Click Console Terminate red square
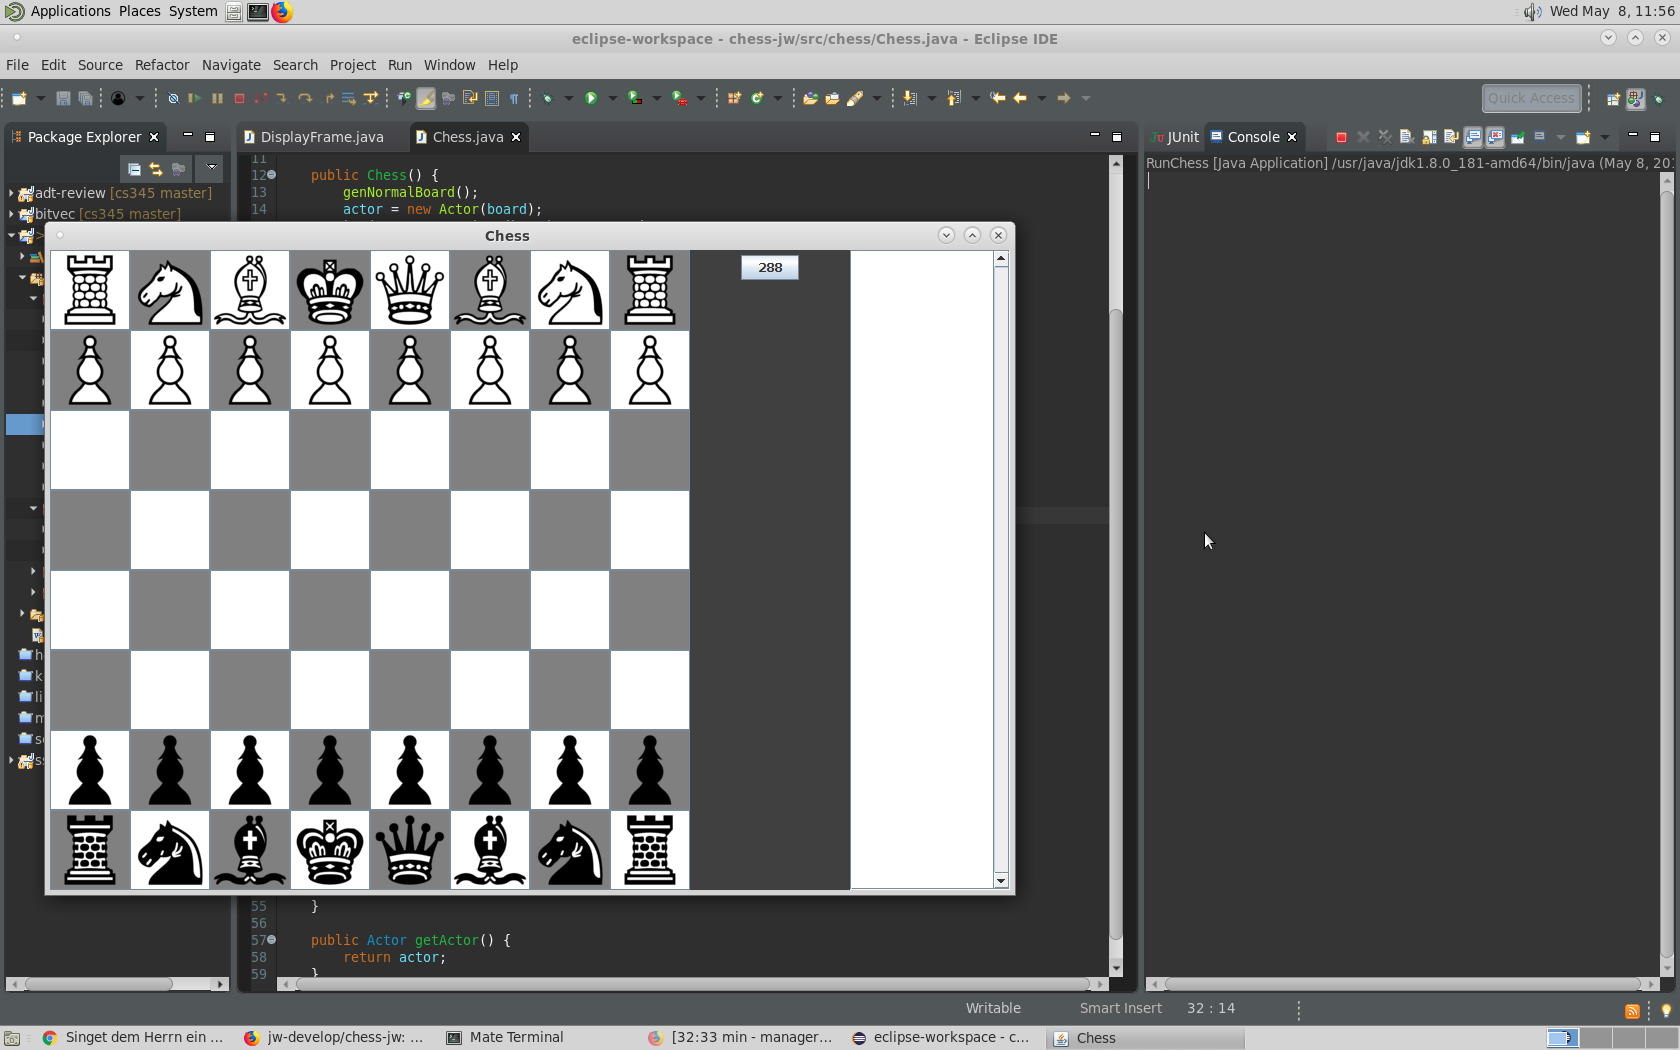 coord(1341,137)
